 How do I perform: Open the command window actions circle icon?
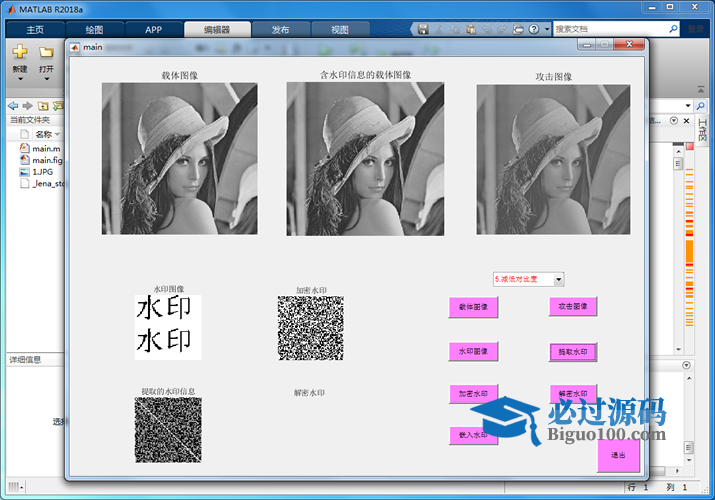click(x=686, y=365)
